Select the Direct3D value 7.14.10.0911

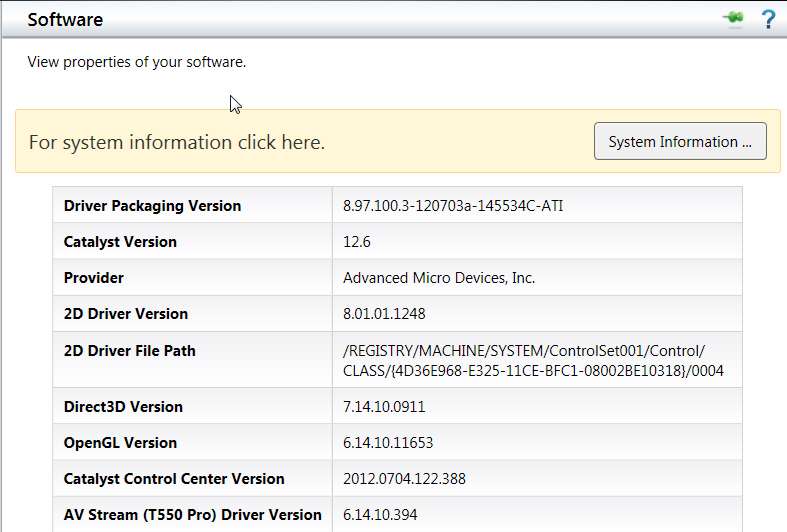tap(384, 407)
